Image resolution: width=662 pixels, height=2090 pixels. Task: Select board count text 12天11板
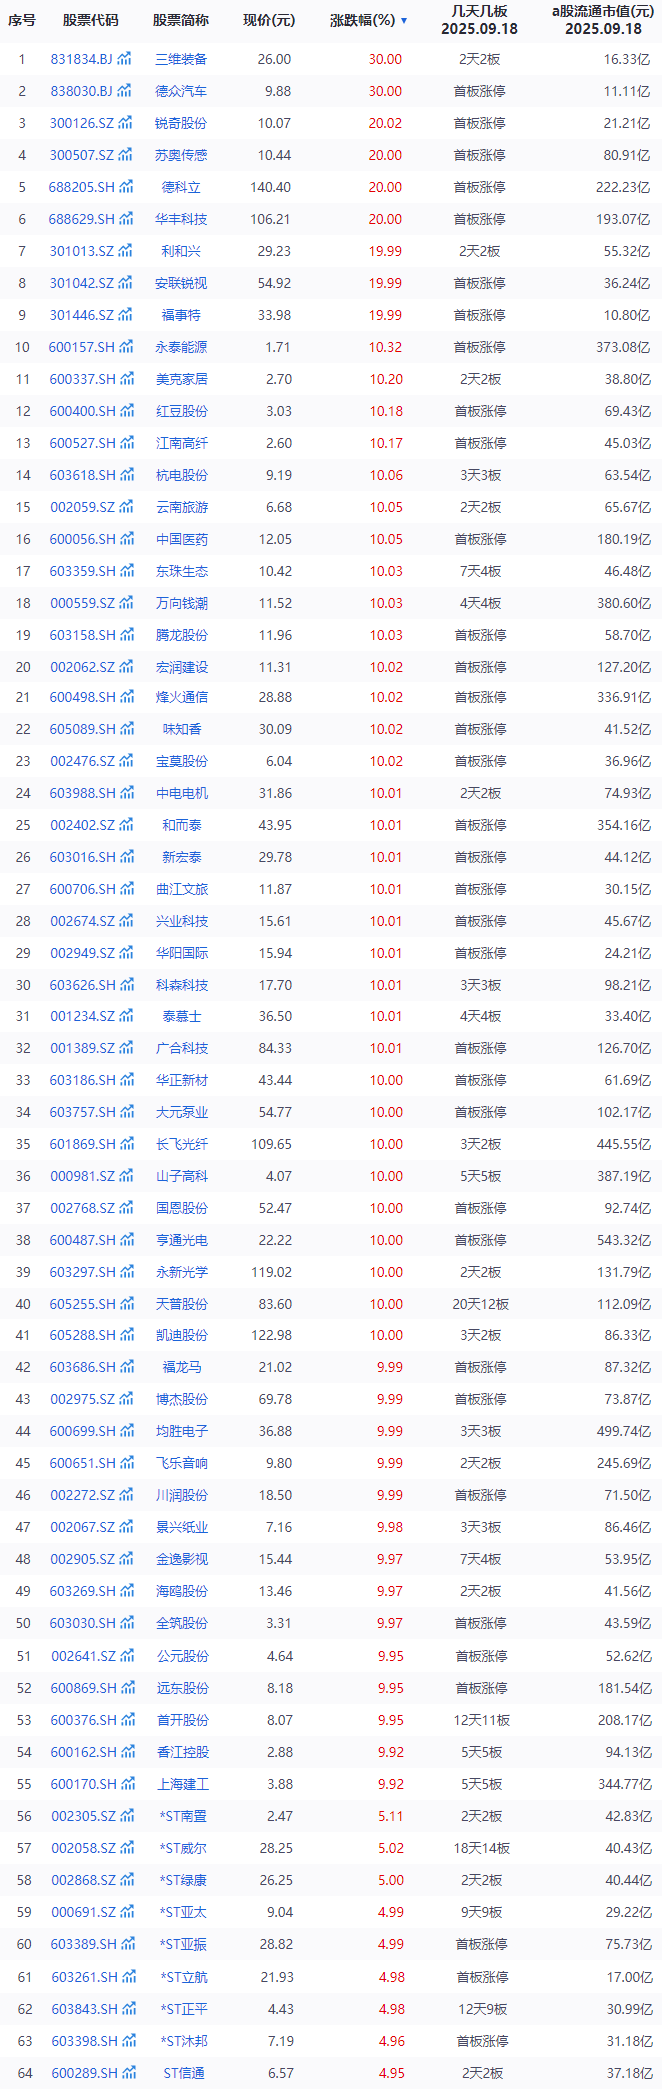click(481, 1720)
